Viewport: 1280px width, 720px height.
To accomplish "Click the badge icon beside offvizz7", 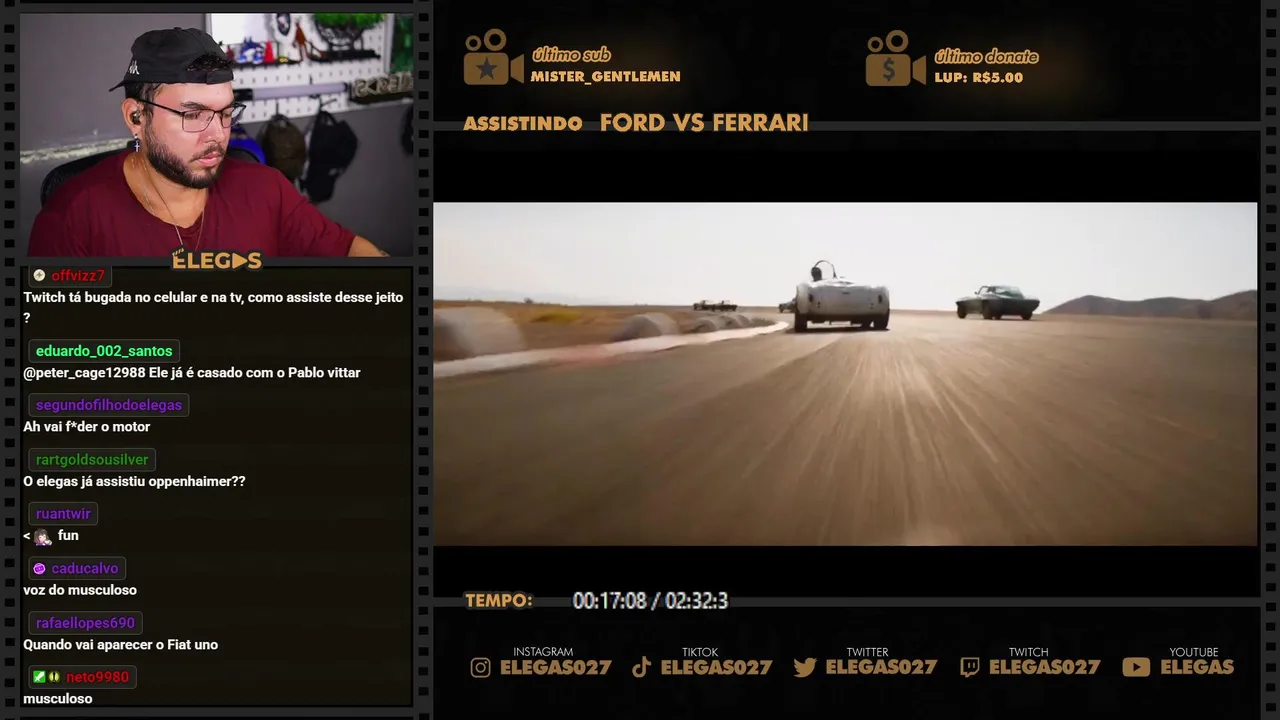I will click(x=39, y=275).
